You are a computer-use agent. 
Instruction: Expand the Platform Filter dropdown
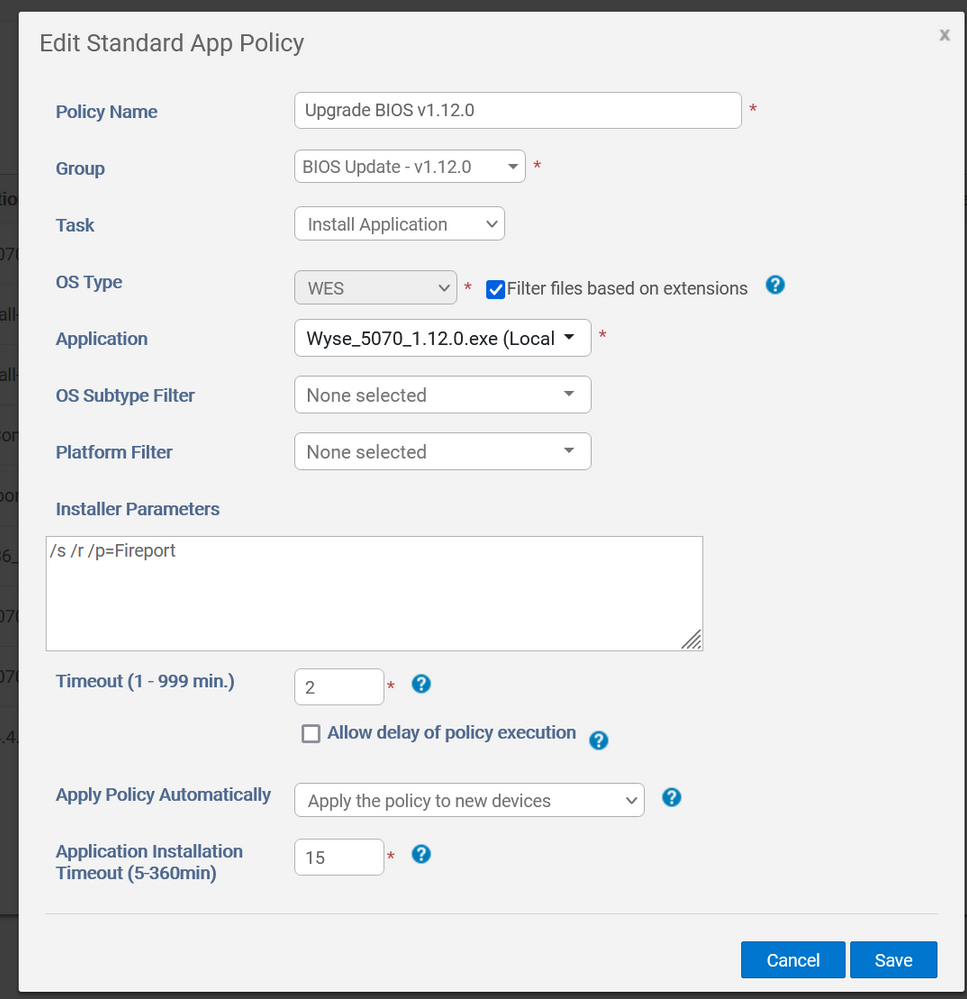[x=443, y=451]
